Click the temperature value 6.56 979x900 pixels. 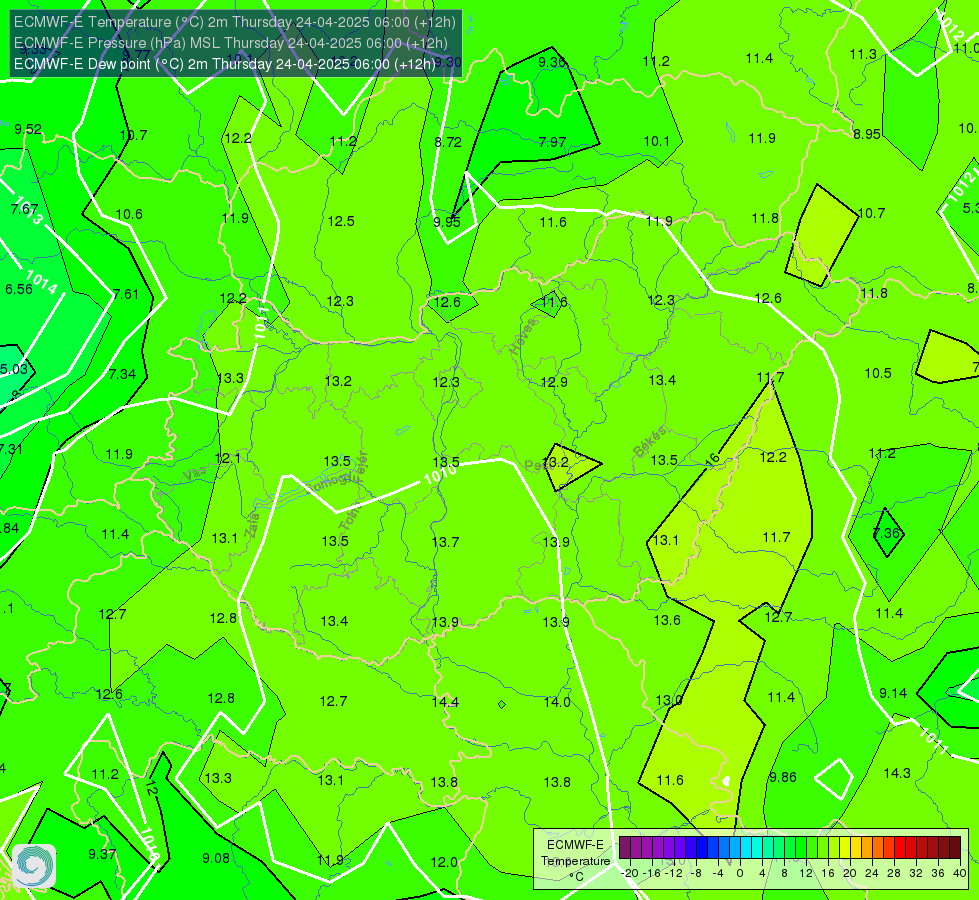coord(19,289)
